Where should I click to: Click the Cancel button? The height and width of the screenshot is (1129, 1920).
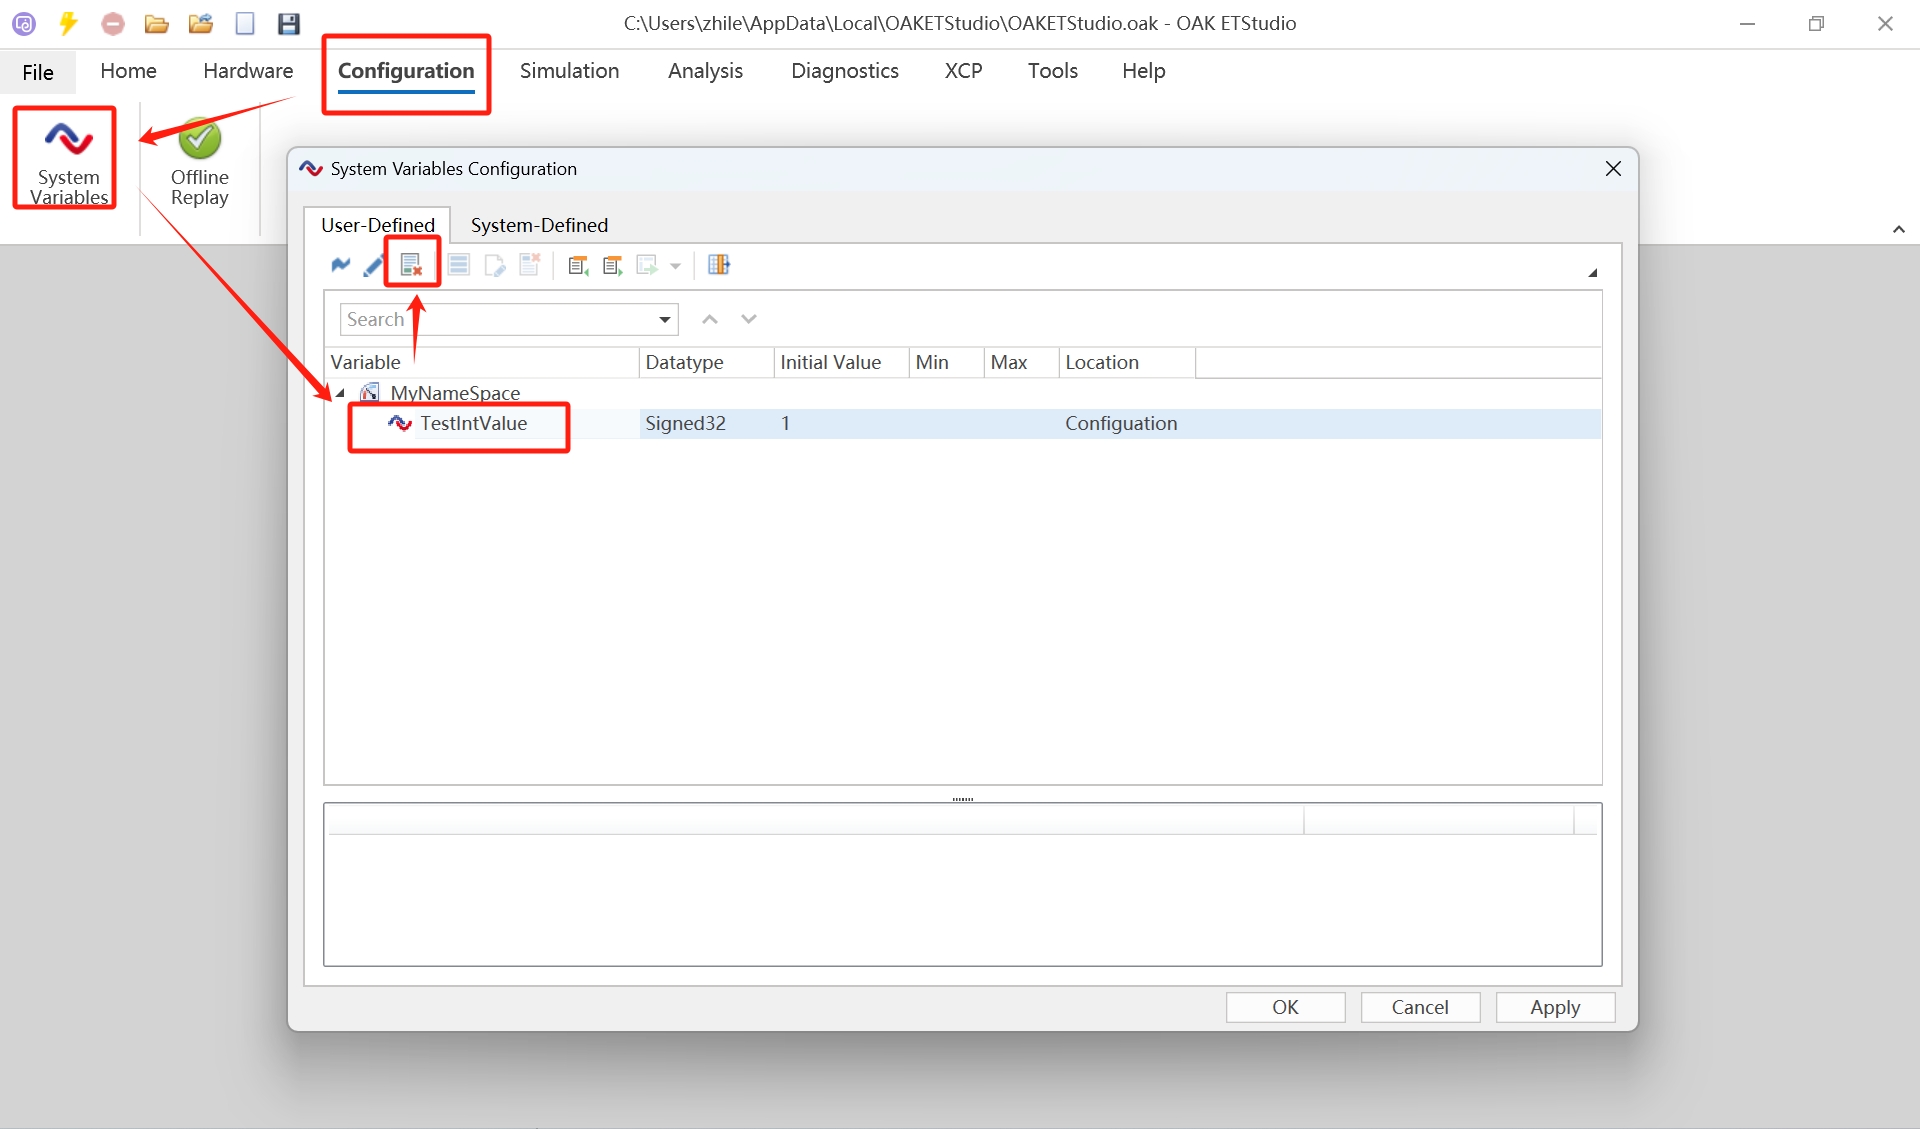tap(1419, 1007)
